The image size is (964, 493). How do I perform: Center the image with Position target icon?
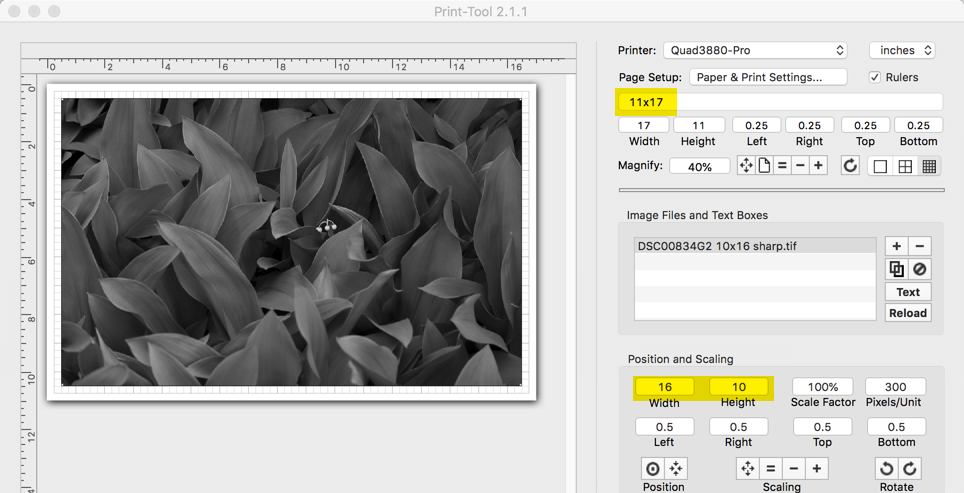[x=653, y=468]
